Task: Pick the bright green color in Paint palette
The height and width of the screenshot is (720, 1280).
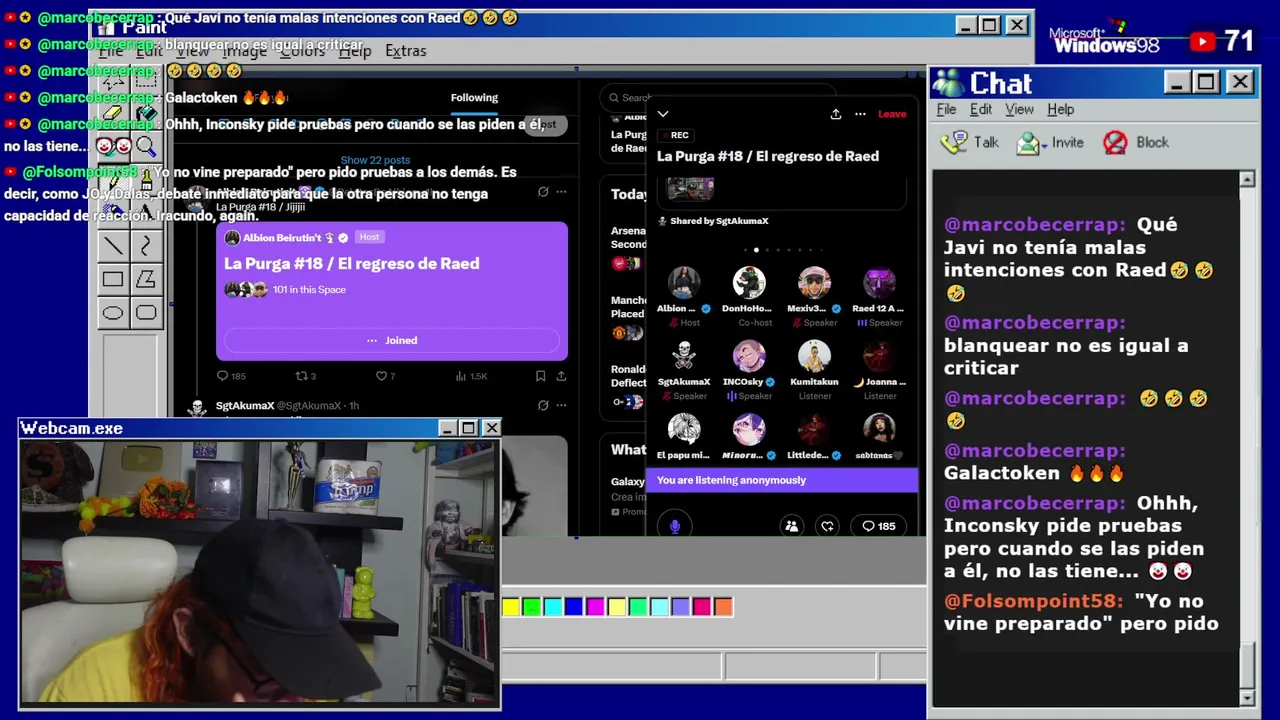Action: (x=531, y=607)
